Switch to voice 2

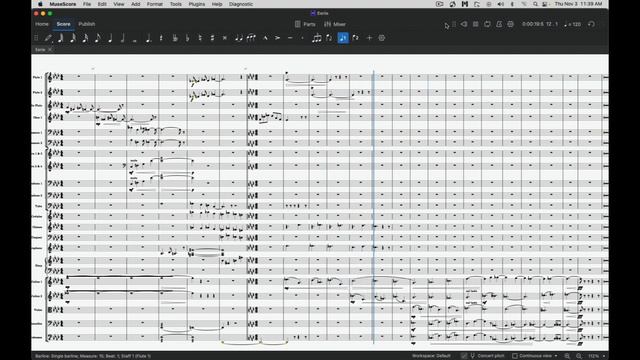(356, 38)
